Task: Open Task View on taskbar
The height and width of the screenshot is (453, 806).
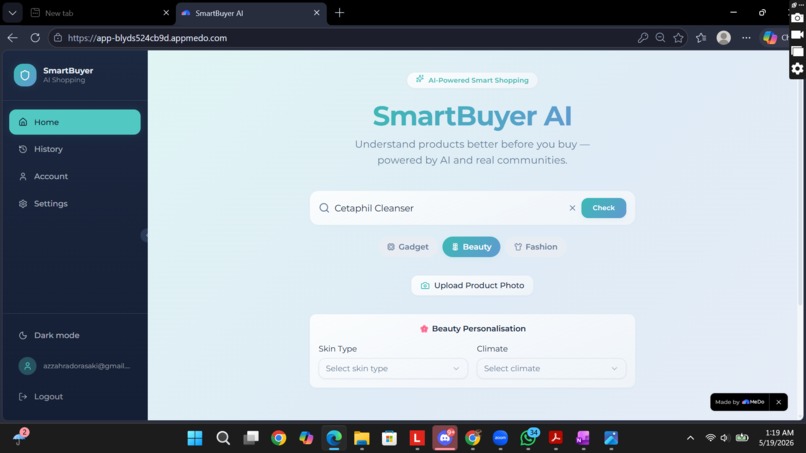Action: (x=251, y=438)
